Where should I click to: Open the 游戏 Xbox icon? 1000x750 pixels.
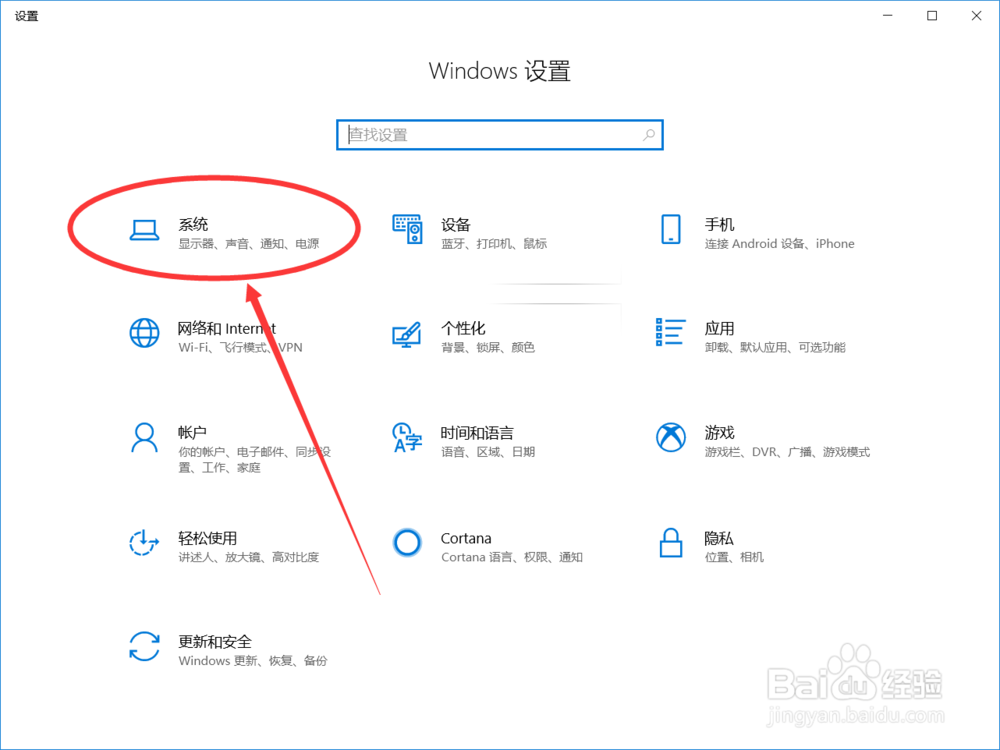pos(670,438)
